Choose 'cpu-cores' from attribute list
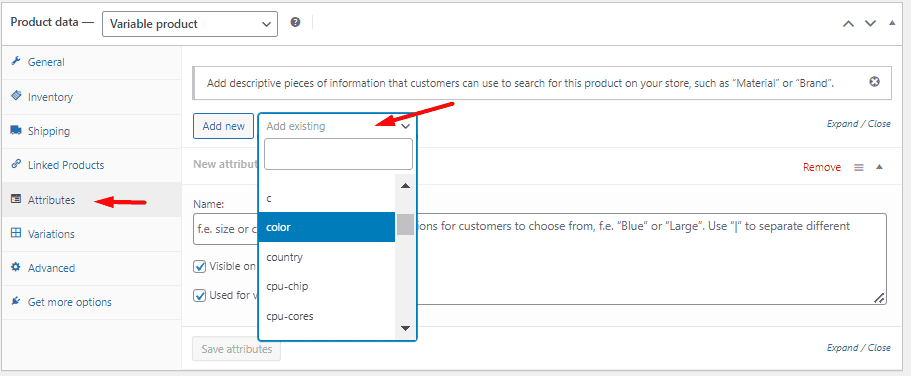This screenshot has width=911, height=376. pyautogui.click(x=327, y=316)
